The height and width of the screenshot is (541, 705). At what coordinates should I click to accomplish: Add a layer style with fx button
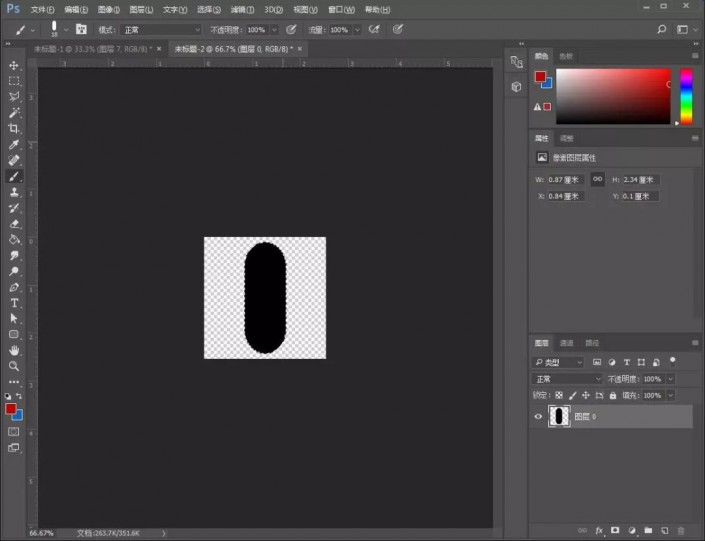[x=599, y=531]
